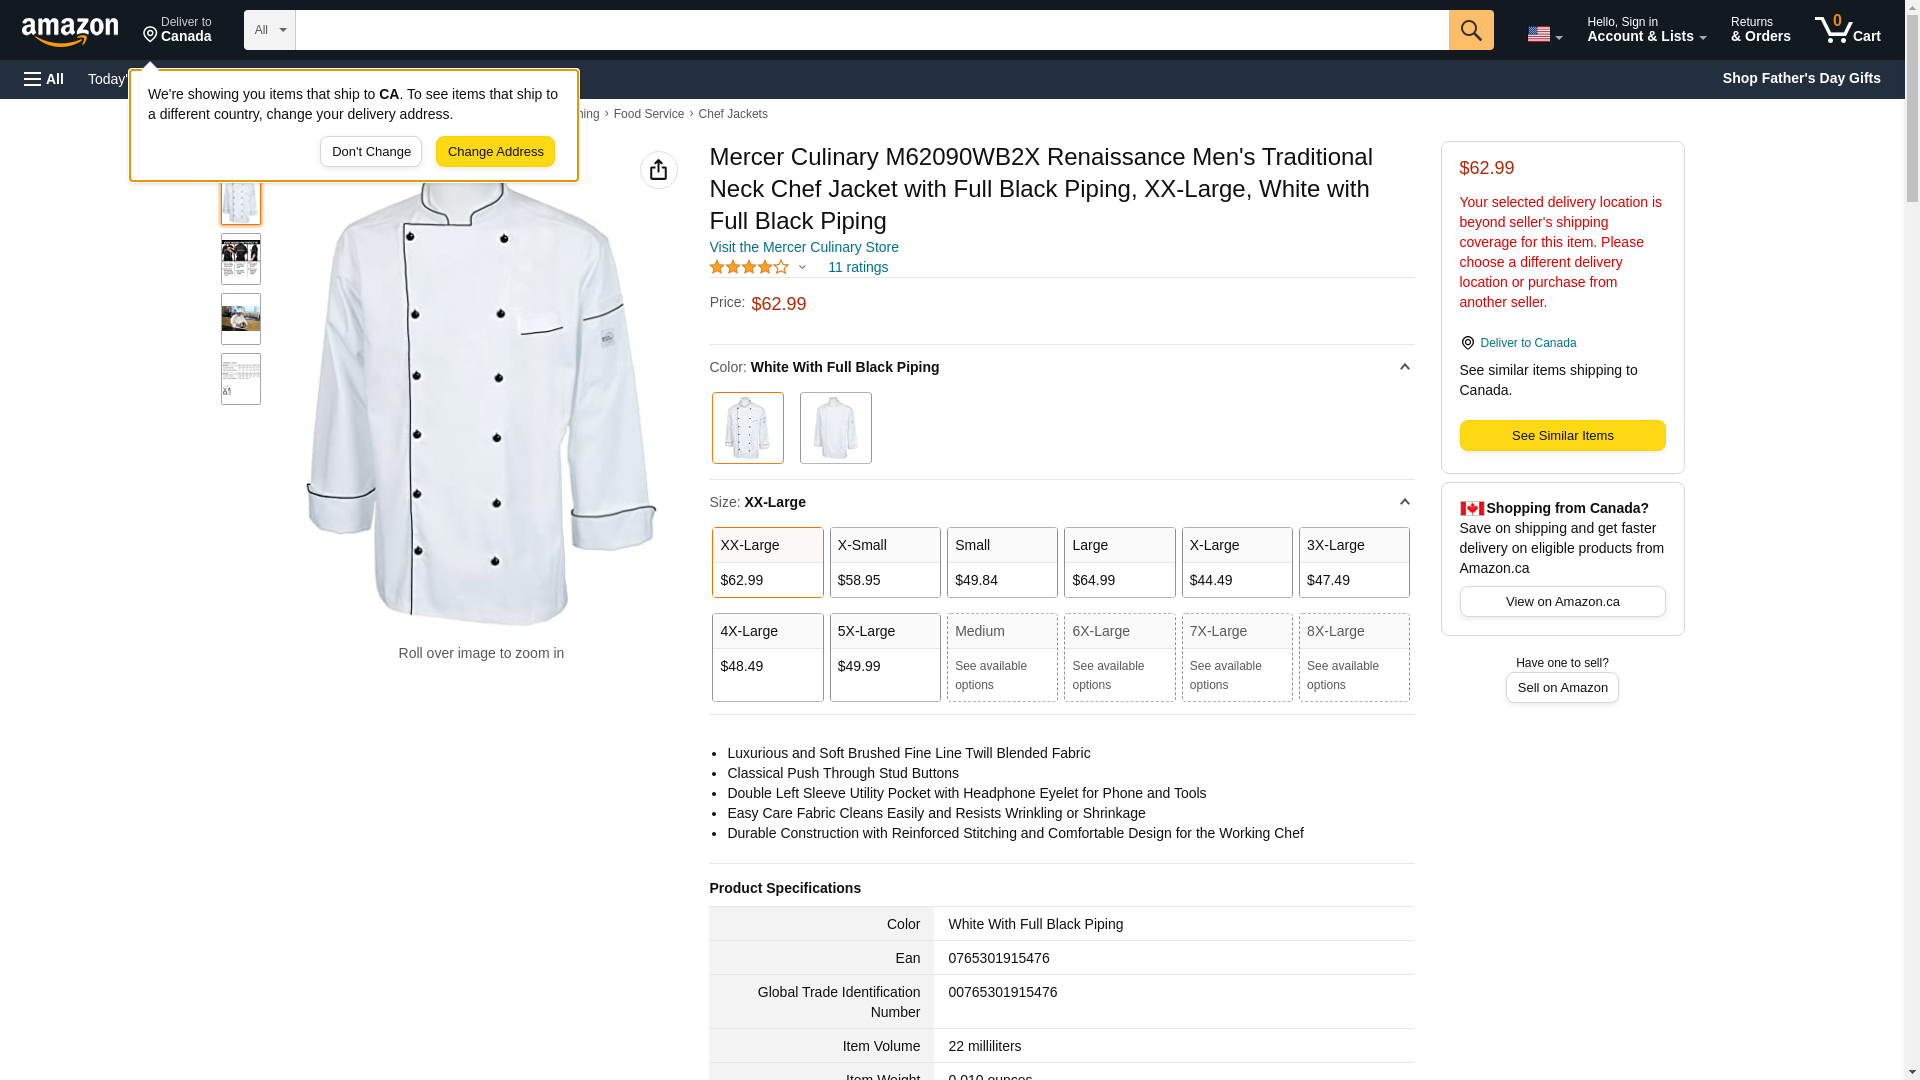Choose the 5X-Large size option
Viewport: 1920px width, 1080px height.
coord(885,657)
